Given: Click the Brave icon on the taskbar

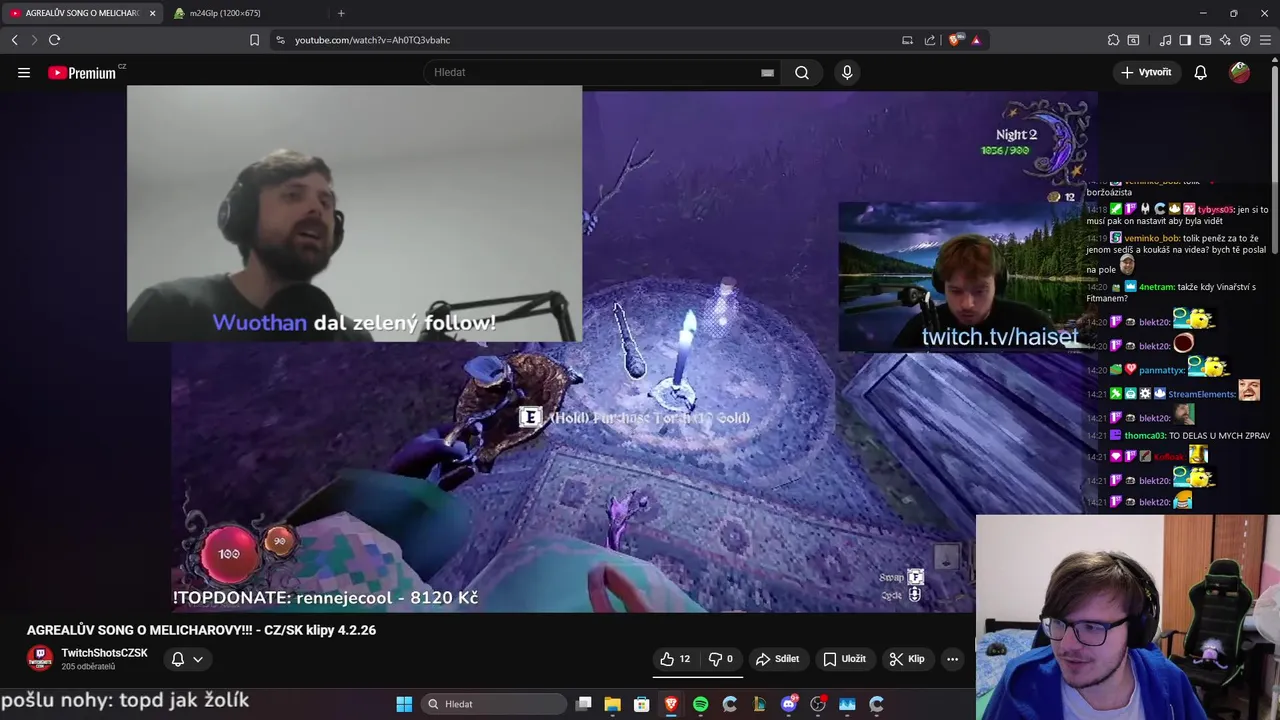Looking at the screenshot, I should point(671,704).
